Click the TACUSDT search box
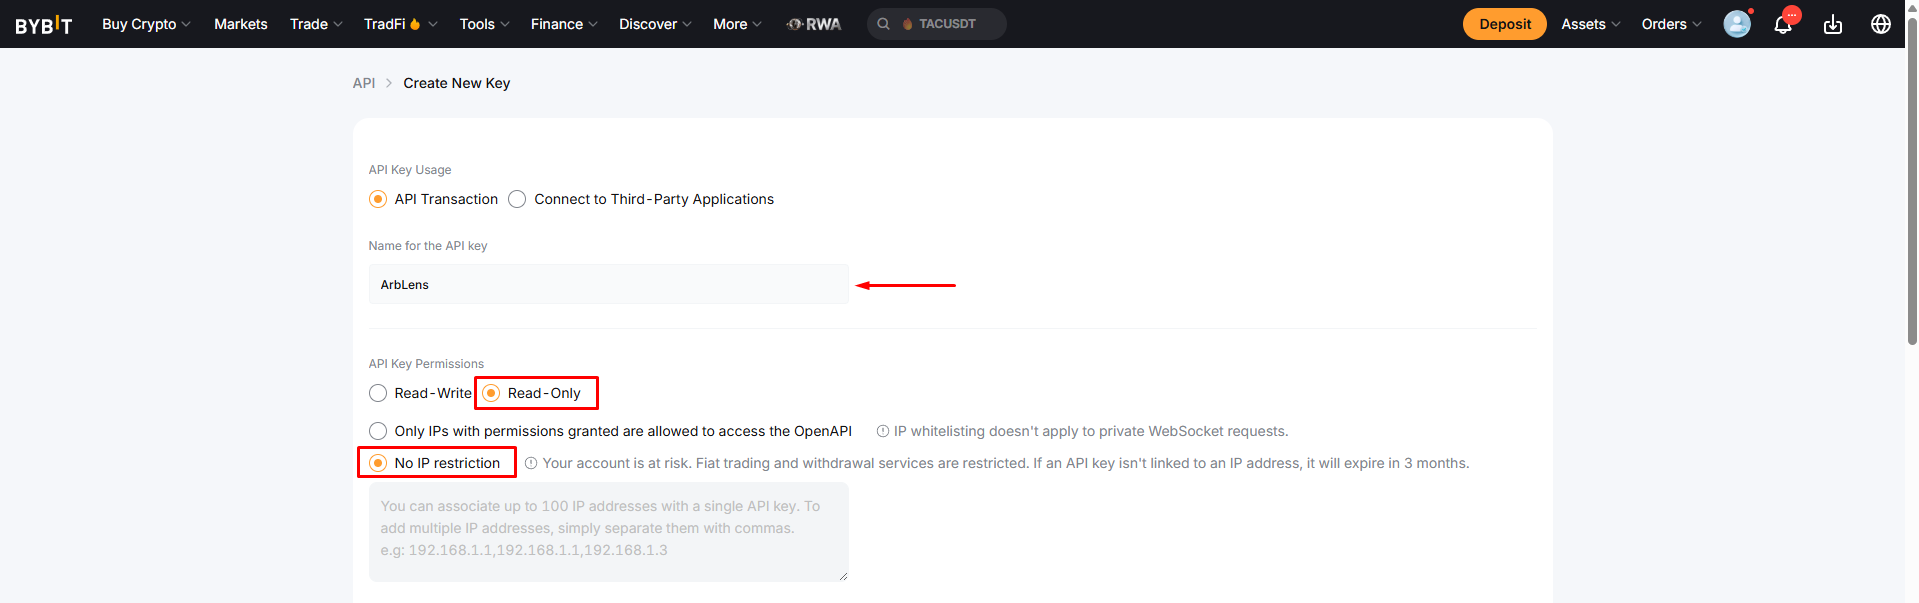 point(937,24)
